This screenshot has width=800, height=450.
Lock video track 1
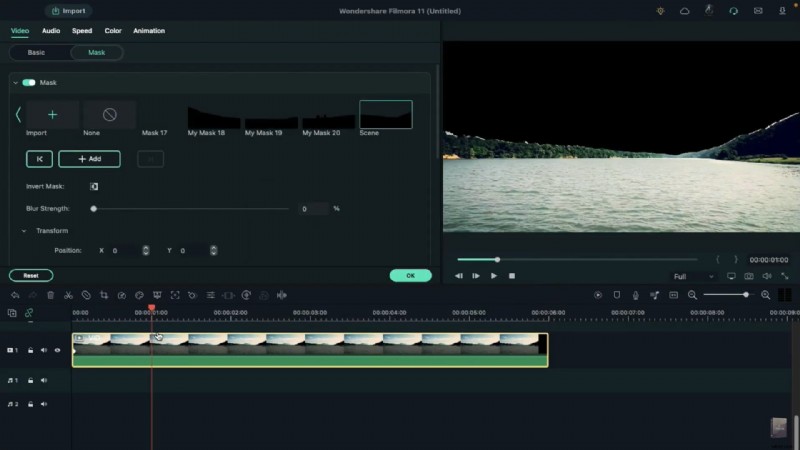click(31, 350)
